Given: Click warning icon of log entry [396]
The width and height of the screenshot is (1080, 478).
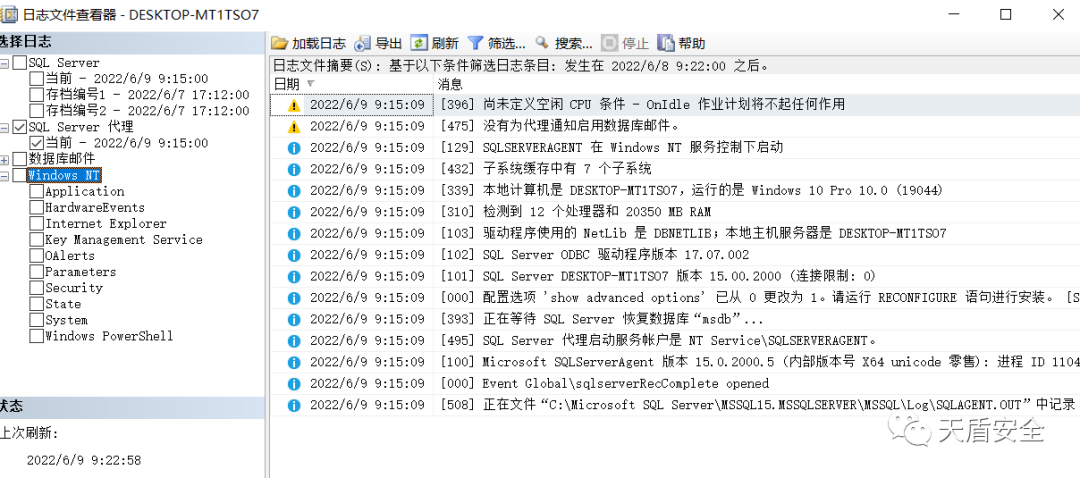Looking at the screenshot, I should (x=294, y=105).
